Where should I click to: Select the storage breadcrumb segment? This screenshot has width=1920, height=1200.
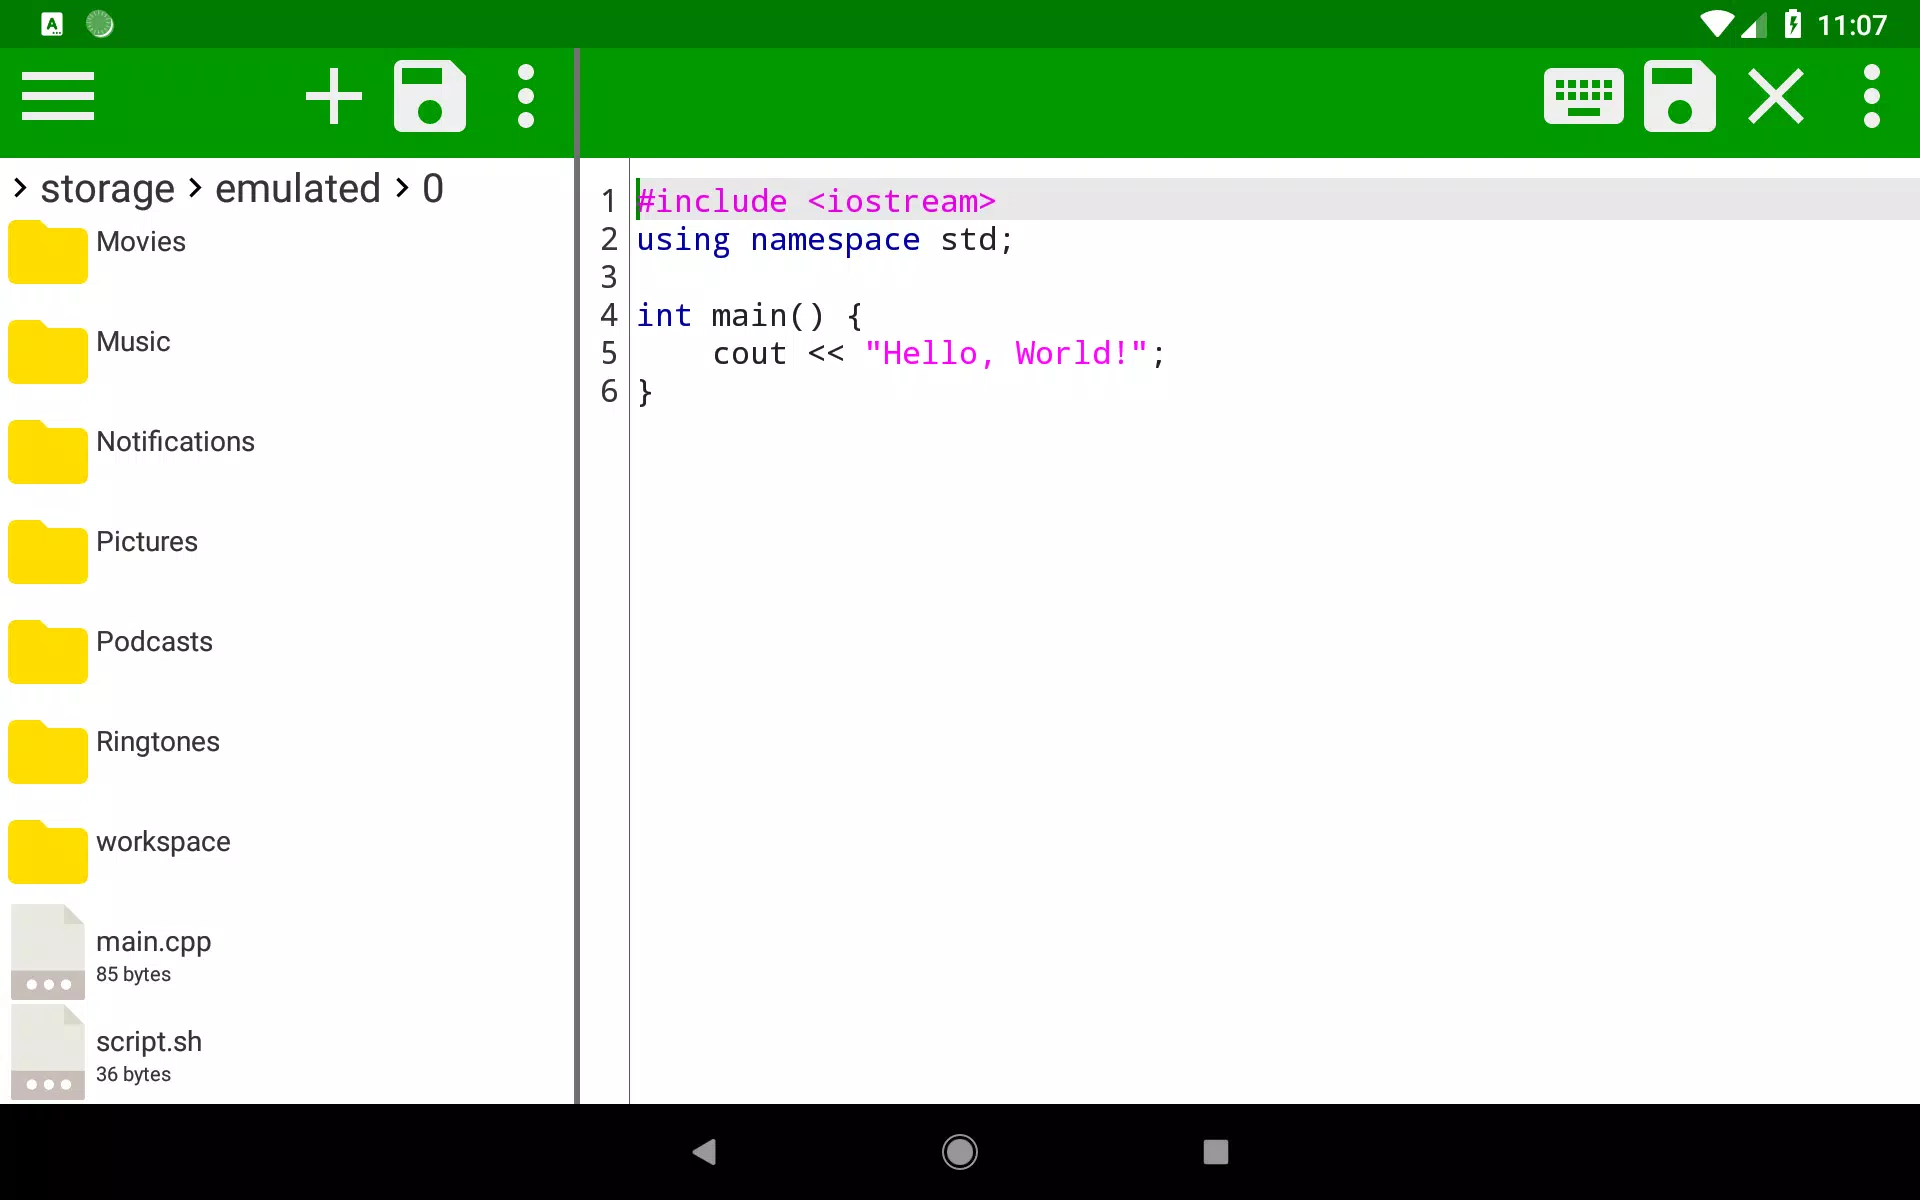click(108, 188)
